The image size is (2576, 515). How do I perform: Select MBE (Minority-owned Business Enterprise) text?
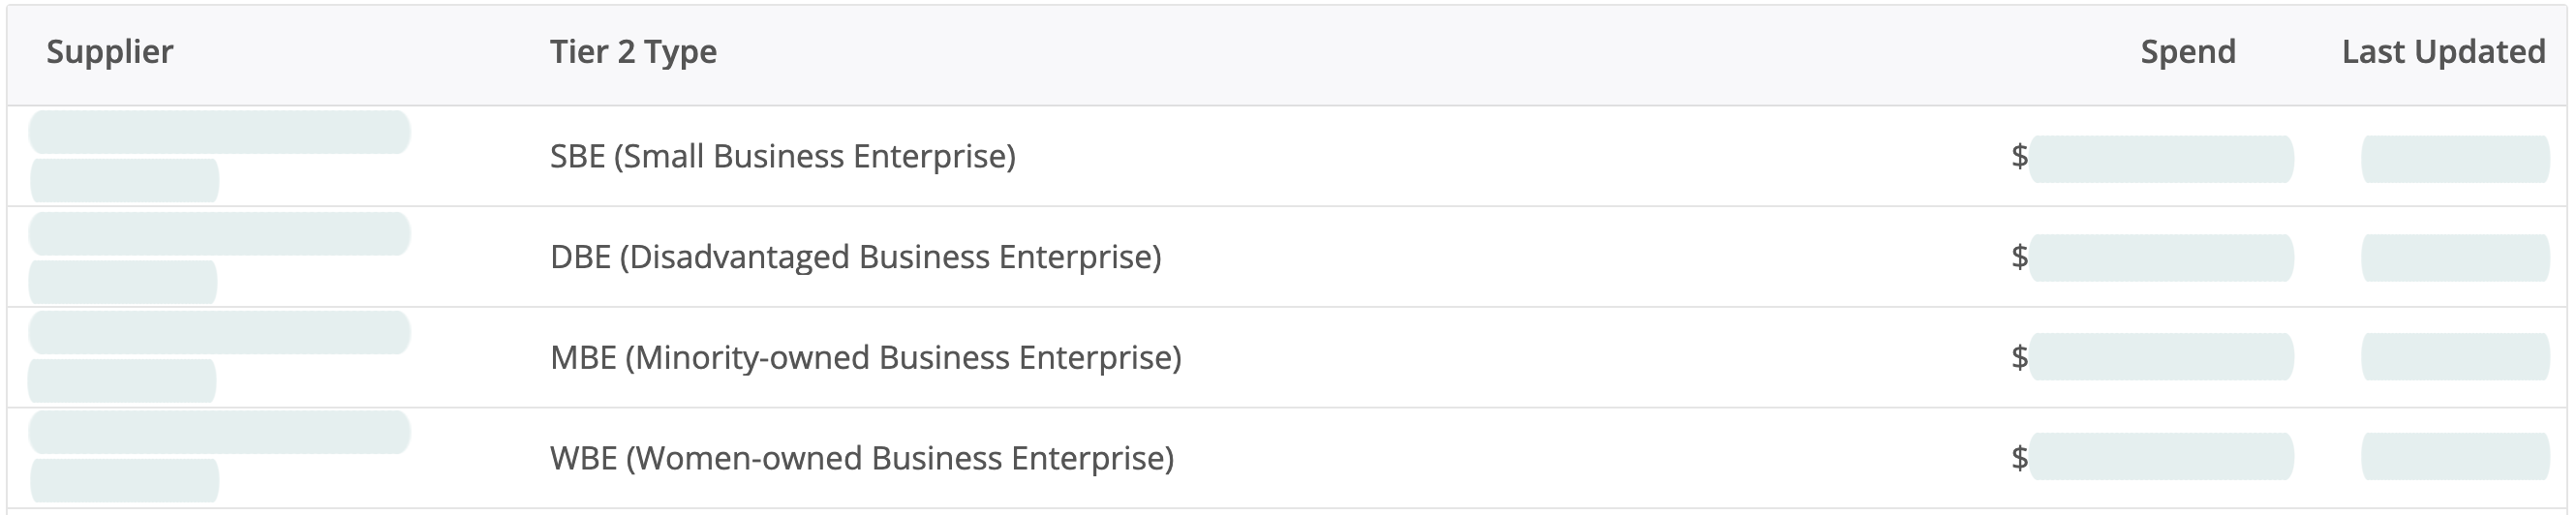coord(865,358)
